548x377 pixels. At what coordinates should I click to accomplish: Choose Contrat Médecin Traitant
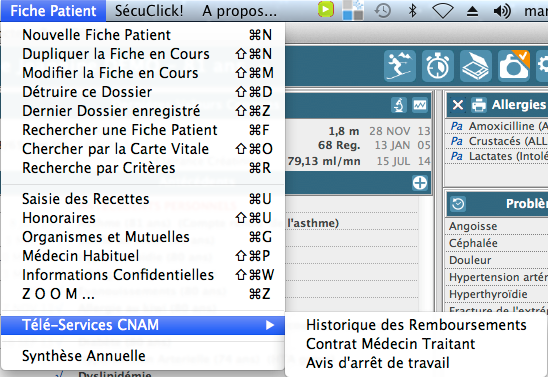(x=390, y=344)
